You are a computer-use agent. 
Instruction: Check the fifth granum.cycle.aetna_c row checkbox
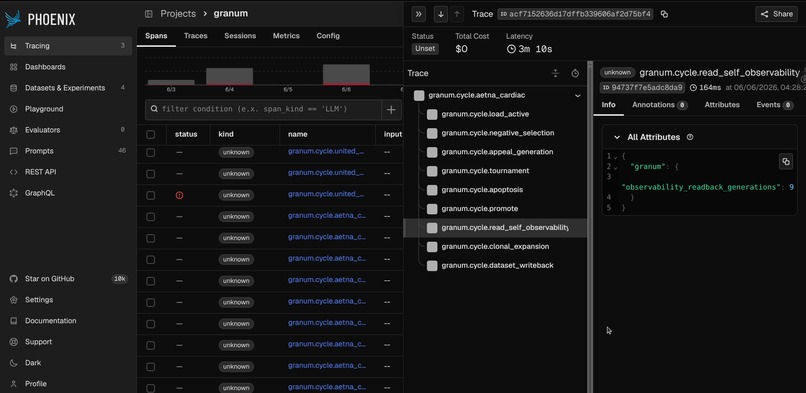coord(151,303)
